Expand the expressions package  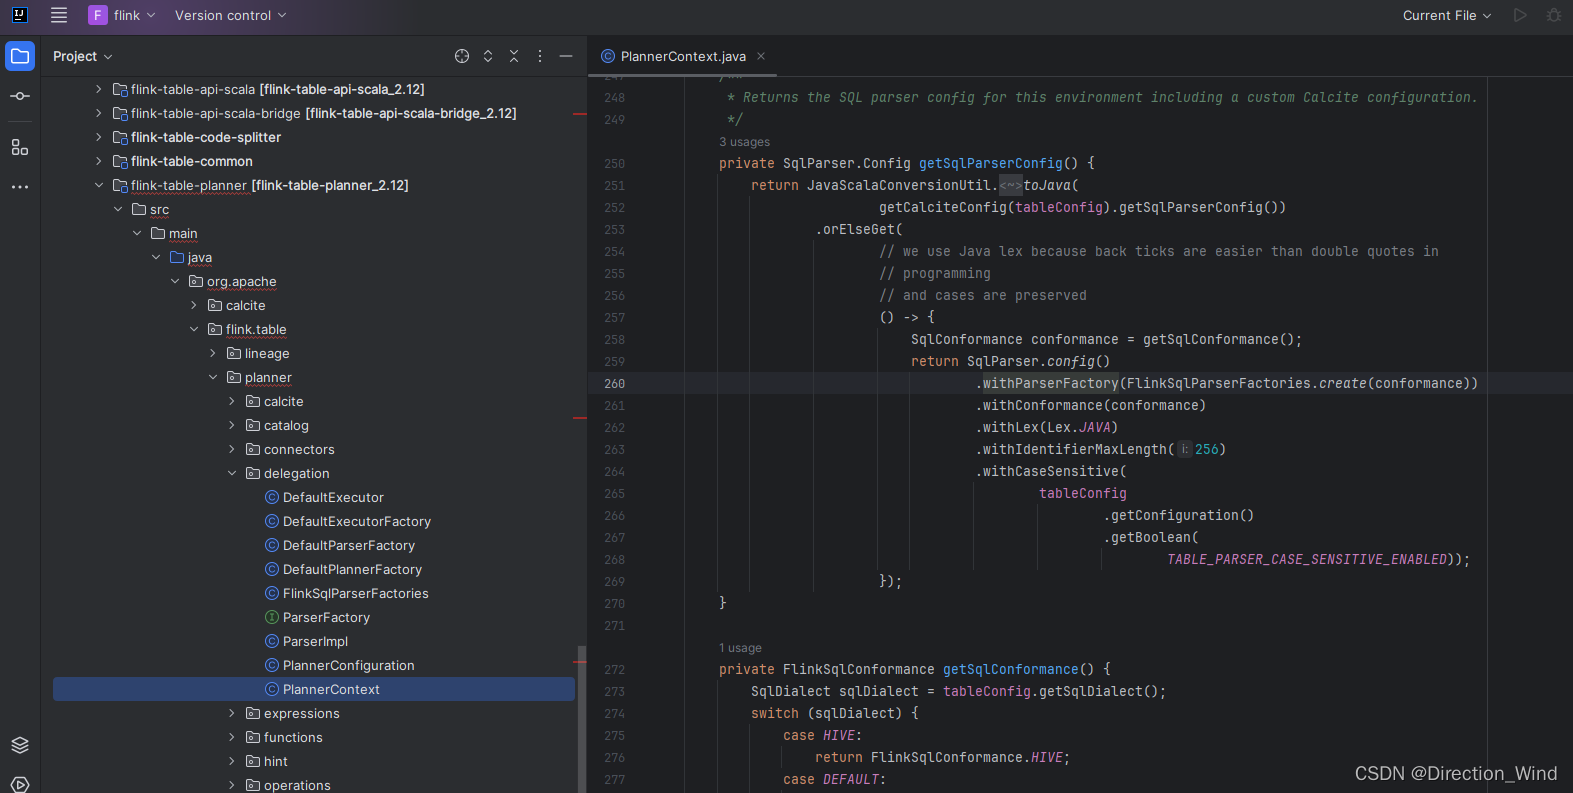231,713
